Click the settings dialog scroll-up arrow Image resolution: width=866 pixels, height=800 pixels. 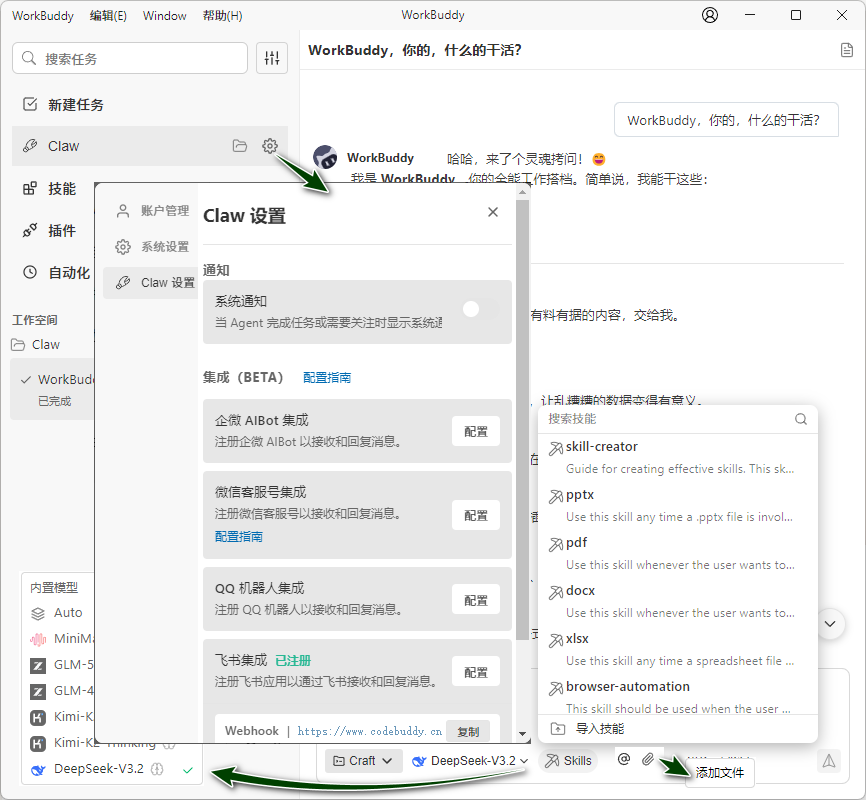522,192
